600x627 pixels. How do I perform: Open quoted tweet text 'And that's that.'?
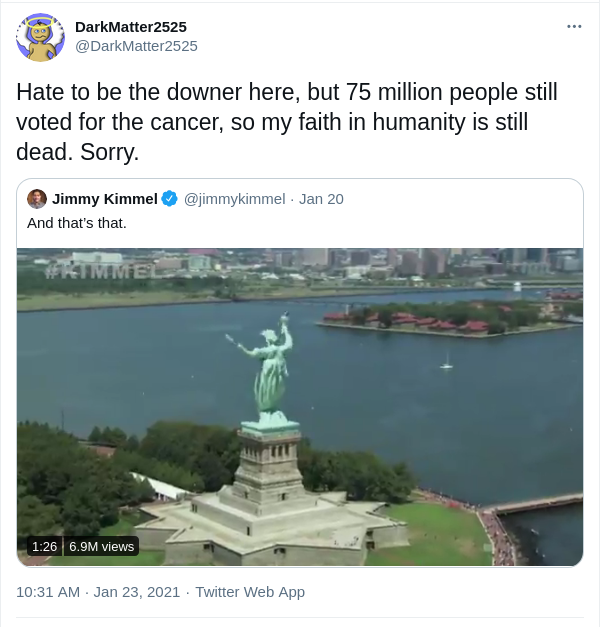77,223
